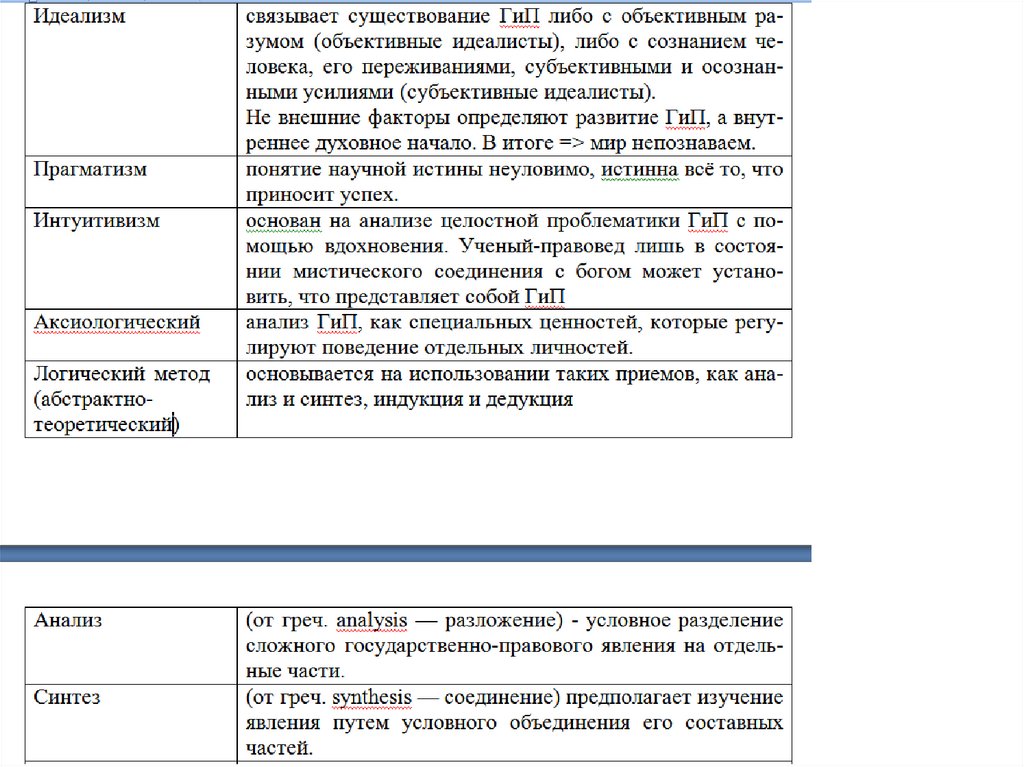Click the phrase 'понятие научной истины'
This screenshot has width=1024, height=767.
[x=364, y=169]
